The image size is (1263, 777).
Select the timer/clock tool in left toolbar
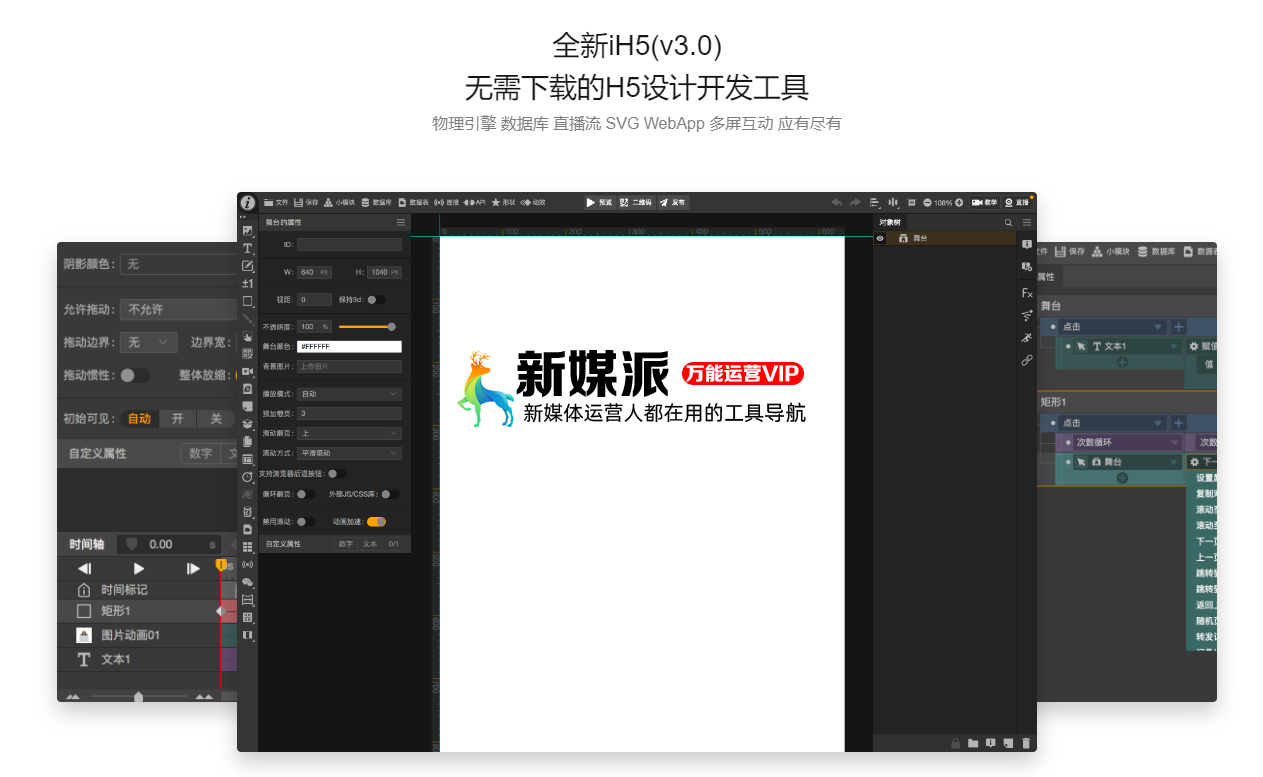tap(248, 477)
